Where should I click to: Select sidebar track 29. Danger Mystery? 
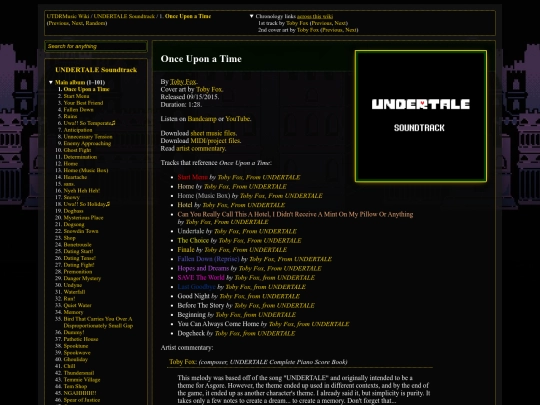point(82,278)
